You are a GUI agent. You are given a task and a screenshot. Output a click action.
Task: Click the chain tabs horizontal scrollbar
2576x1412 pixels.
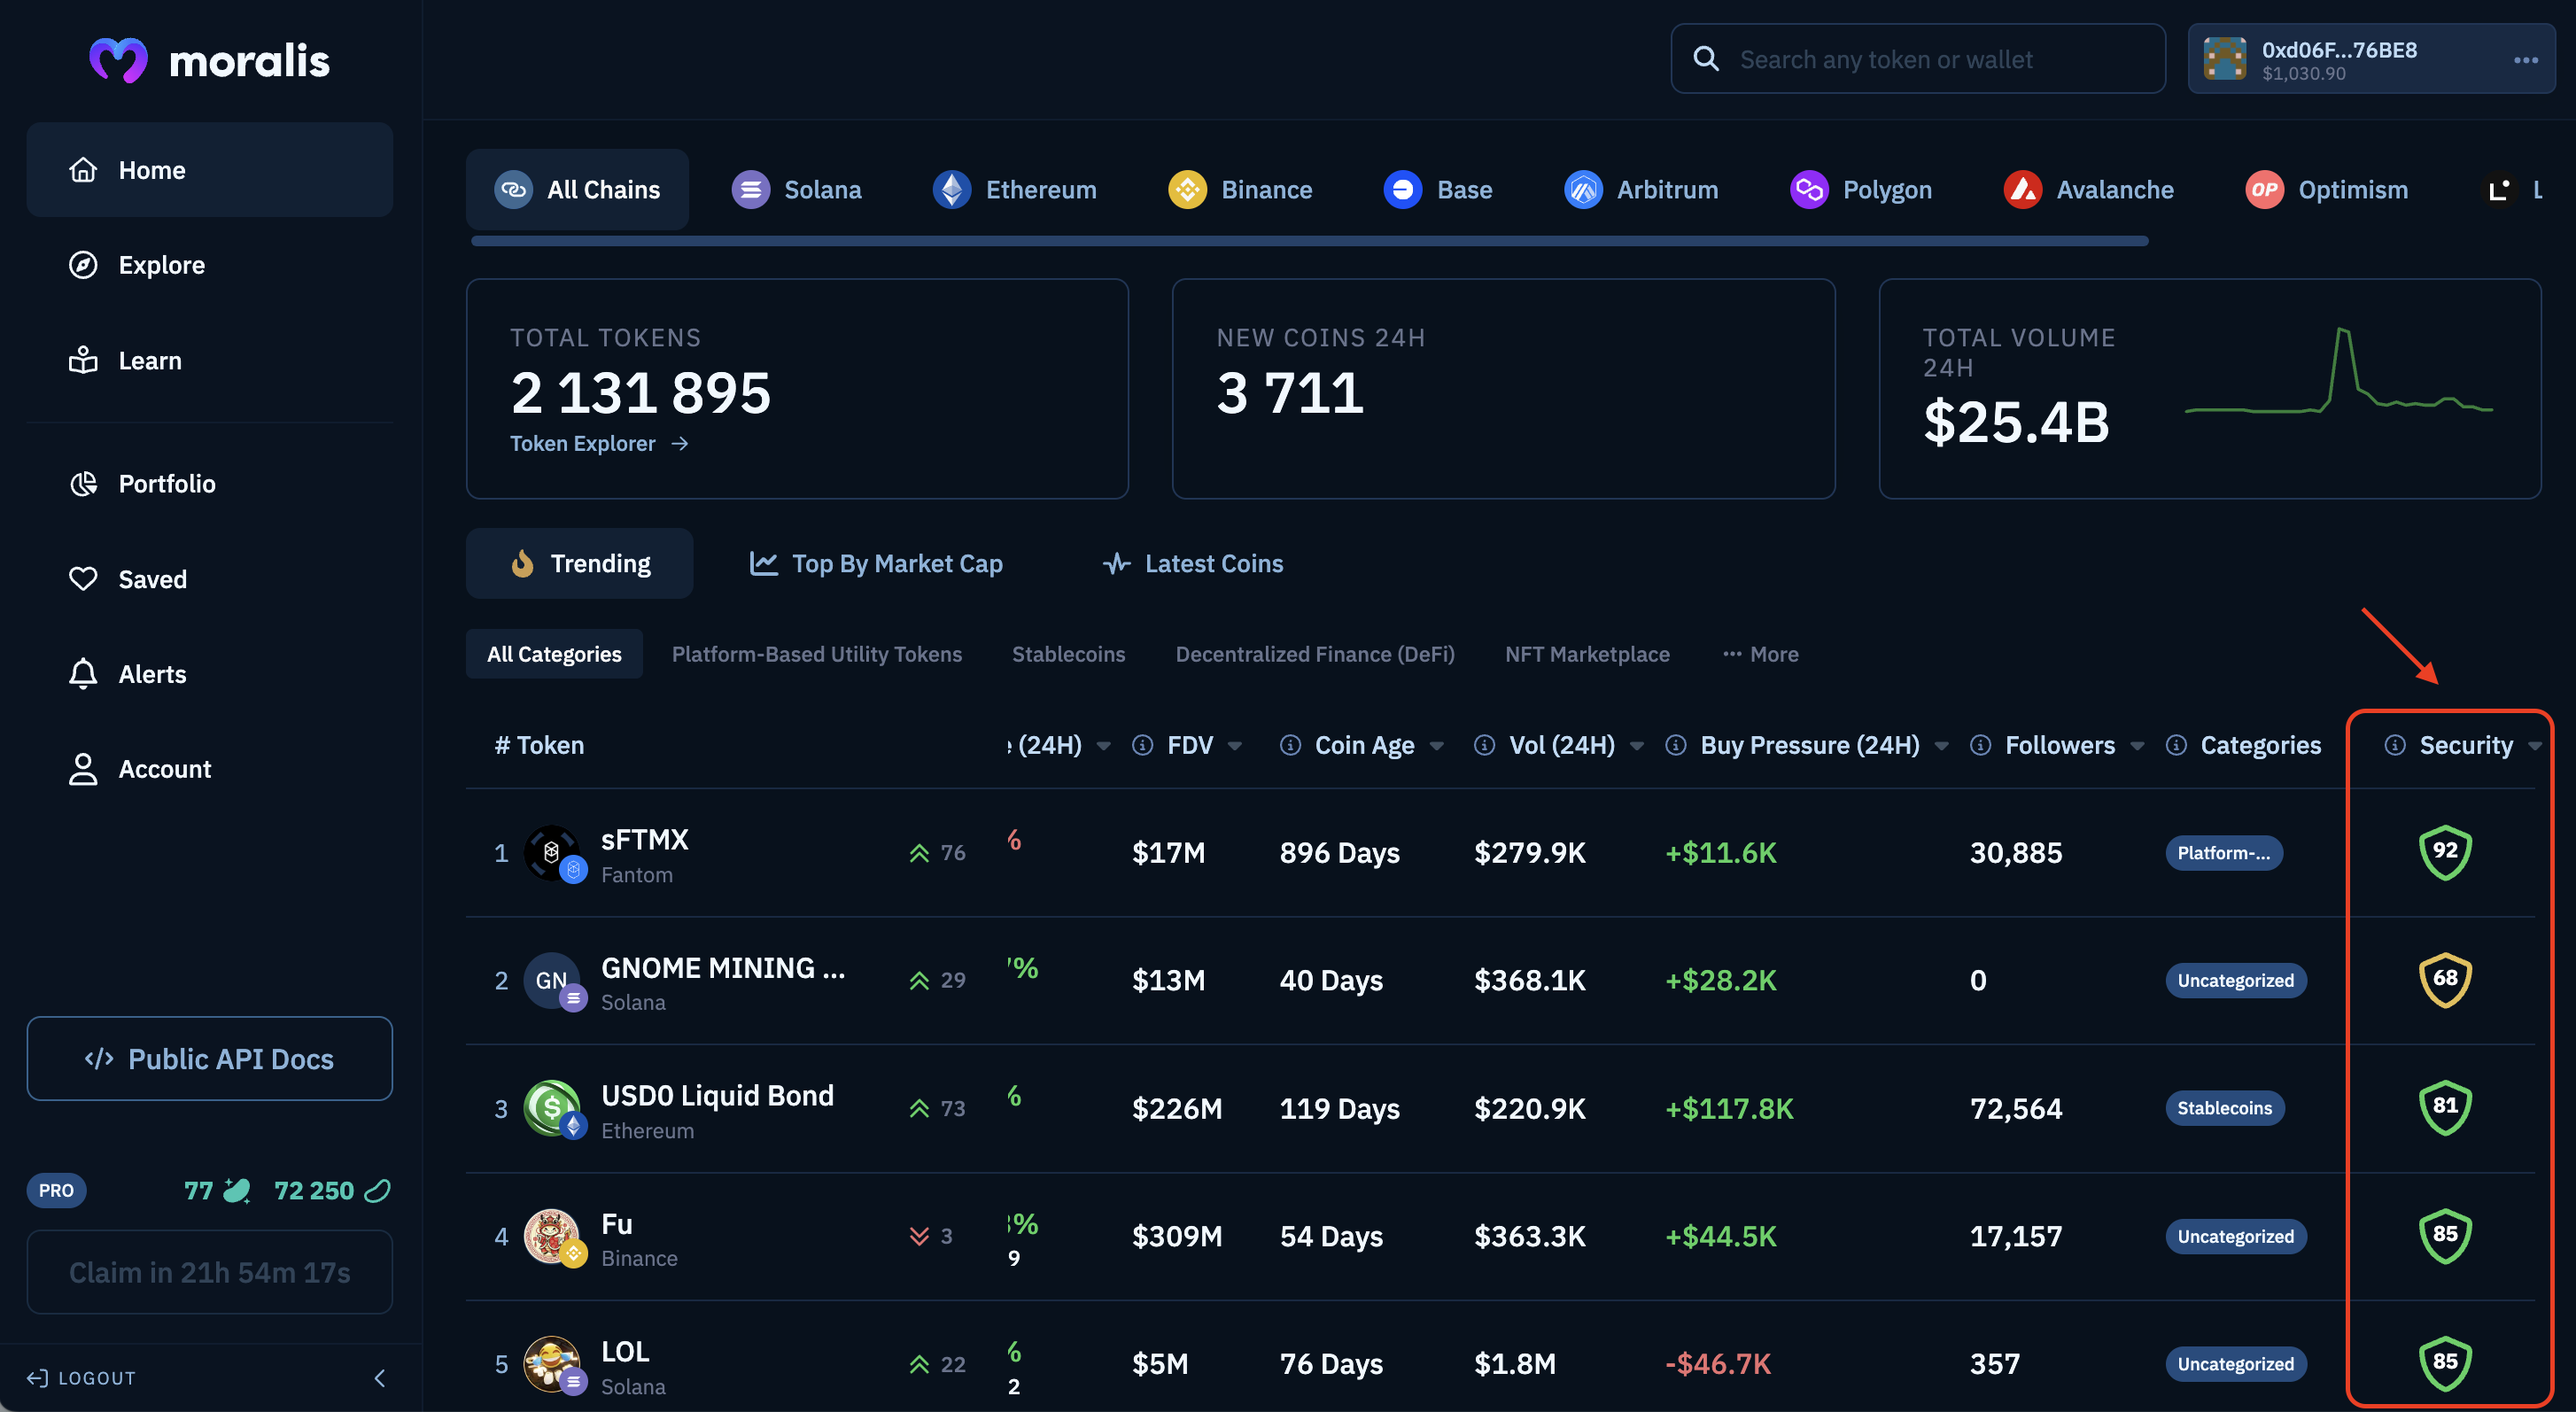tap(1309, 241)
